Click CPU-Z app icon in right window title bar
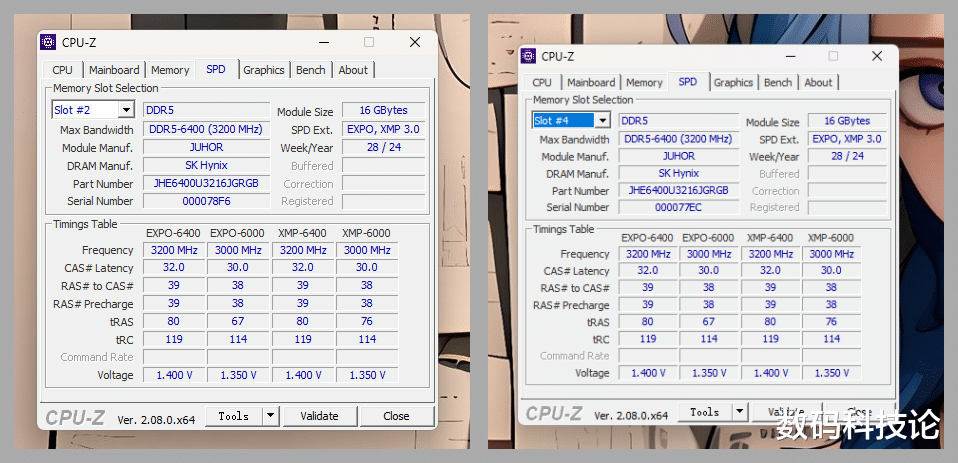This screenshot has width=958, height=463. click(528, 56)
